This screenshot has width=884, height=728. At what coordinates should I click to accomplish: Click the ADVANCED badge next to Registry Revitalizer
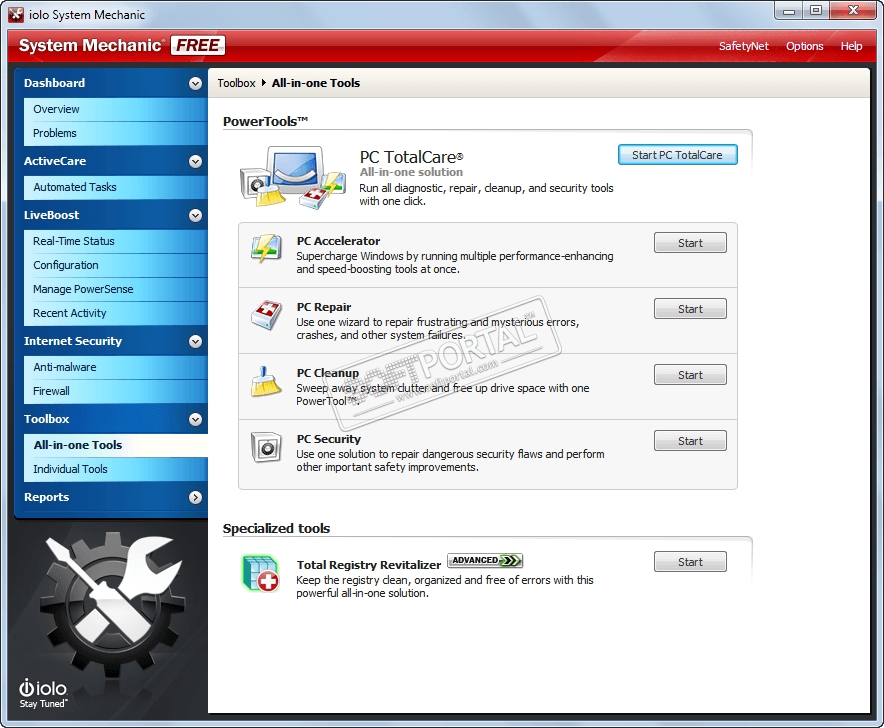(485, 560)
